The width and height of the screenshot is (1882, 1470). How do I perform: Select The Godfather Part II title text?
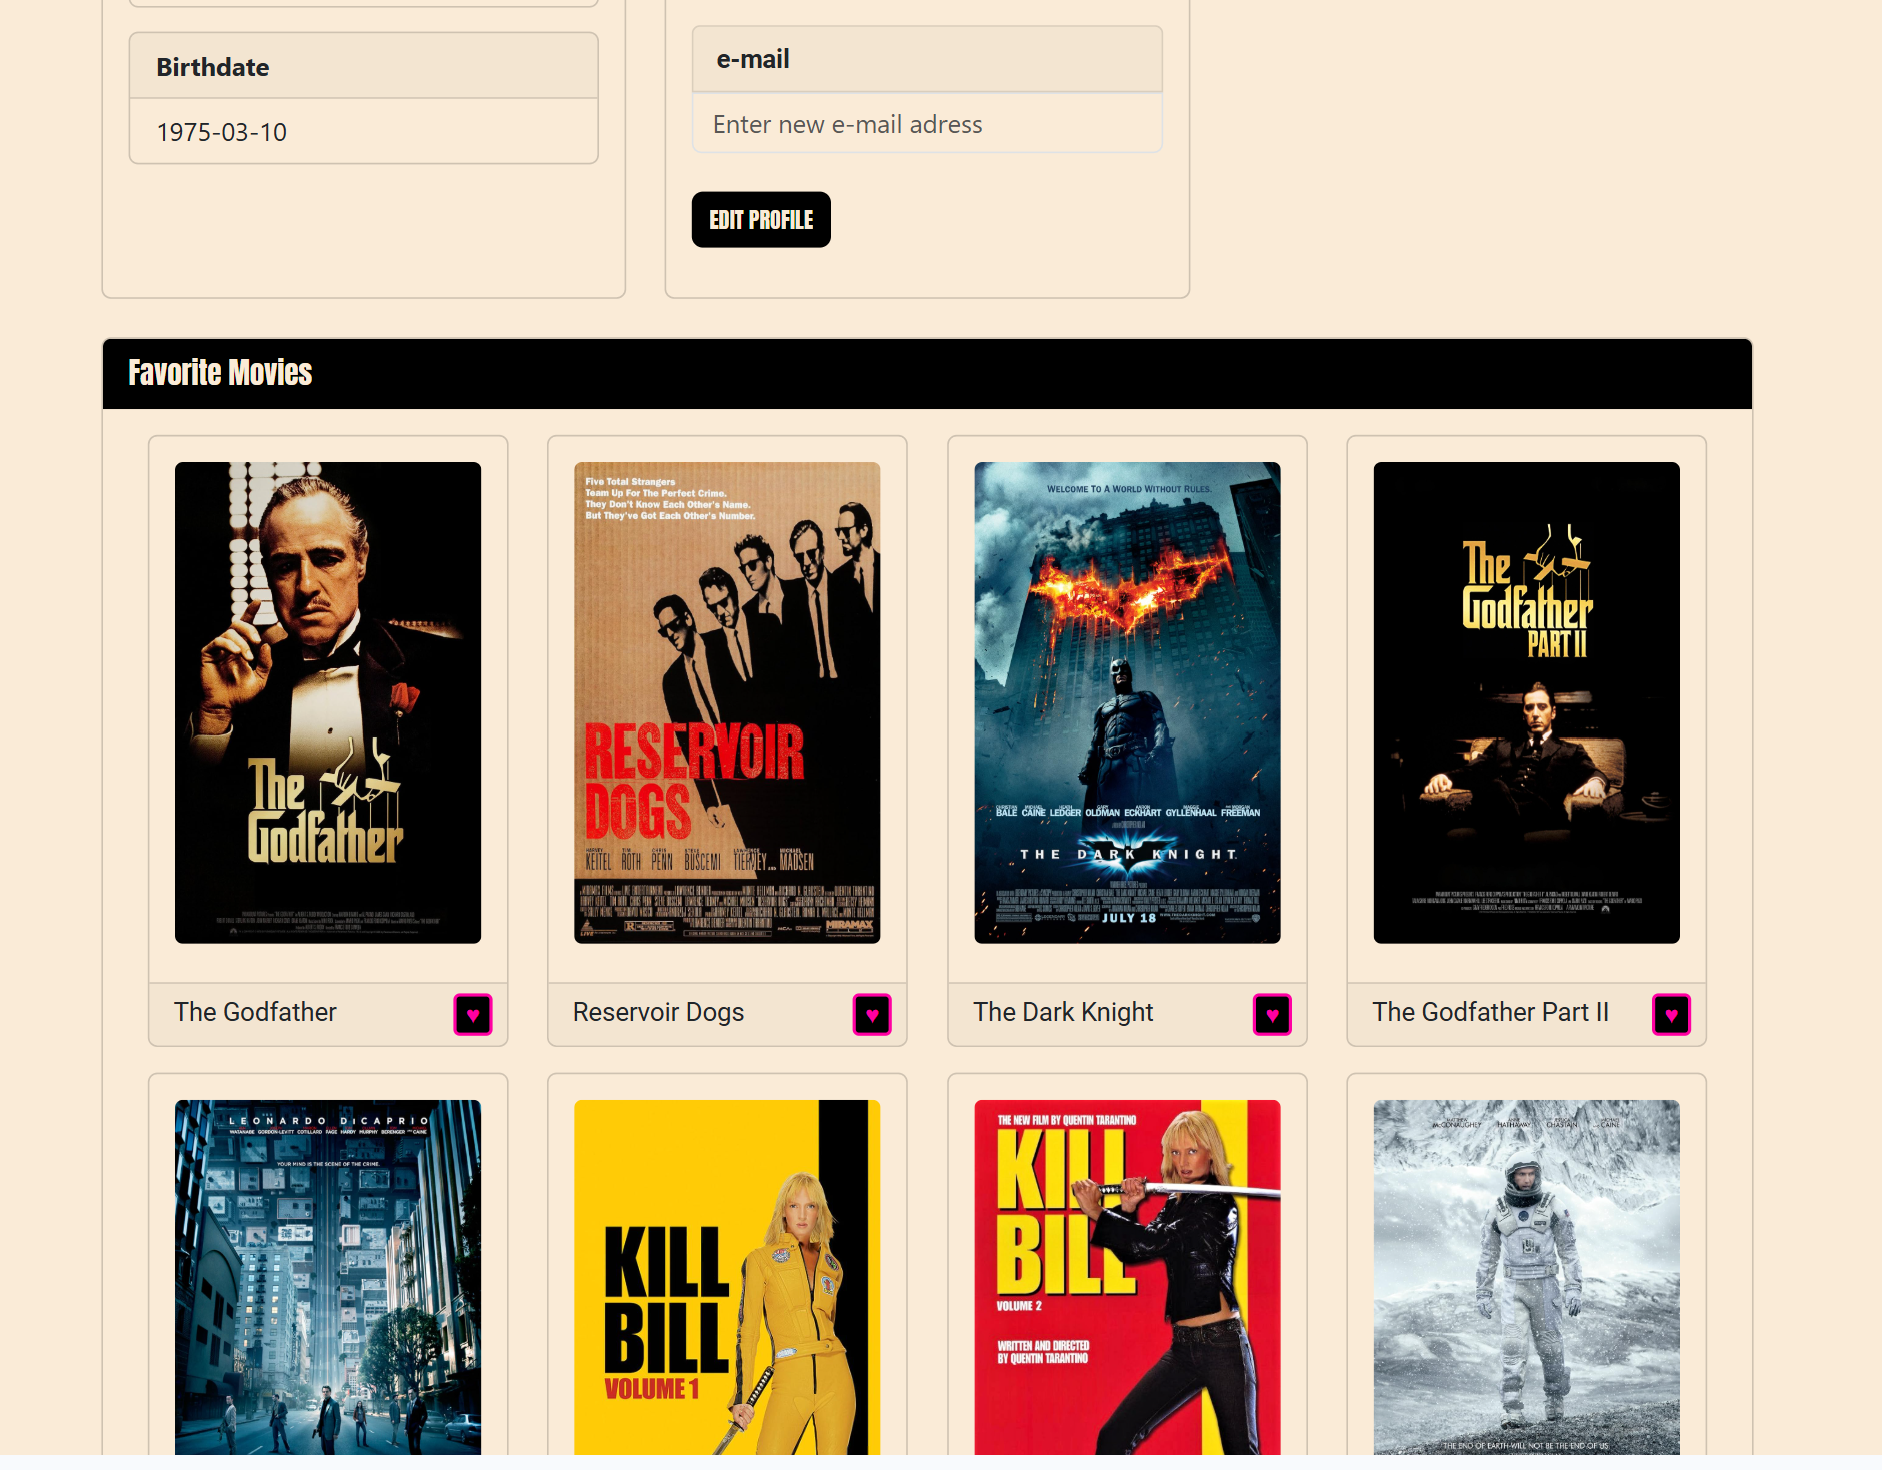(1490, 1012)
